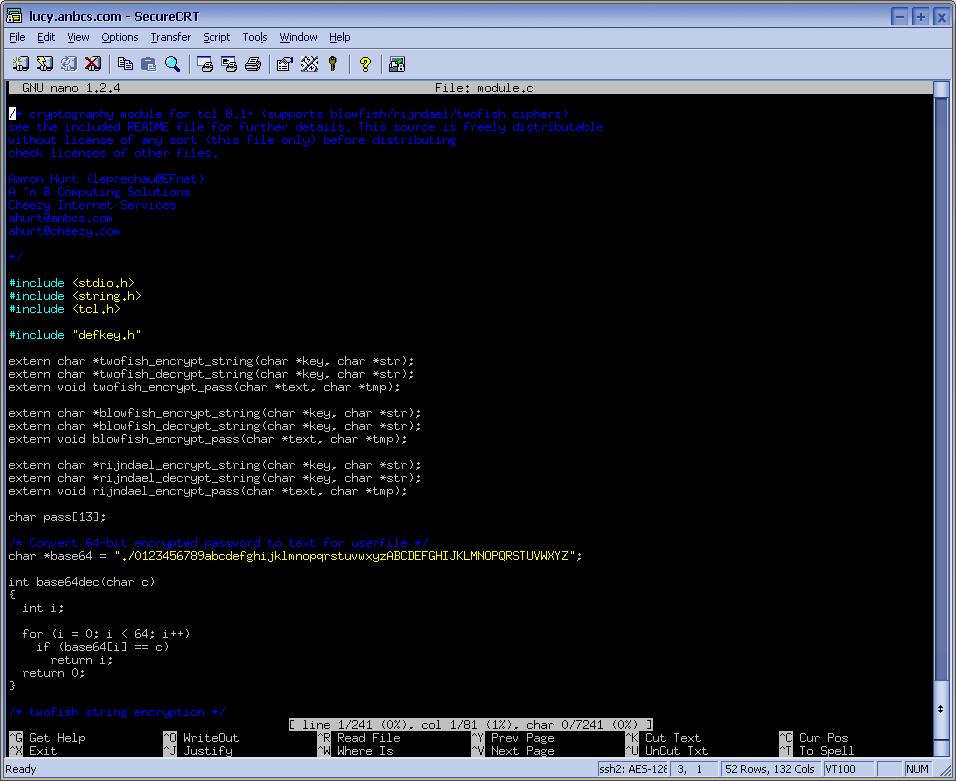Image resolution: width=956 pixels, height=781 pixels.
Task: Click the 'if (base64[i] == c)' line
Action: pos(102,647)
